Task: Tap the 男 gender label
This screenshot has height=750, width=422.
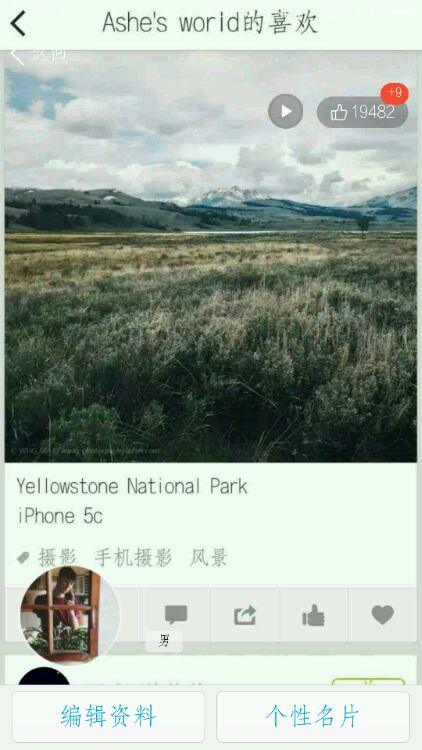Action: point(164,641)
